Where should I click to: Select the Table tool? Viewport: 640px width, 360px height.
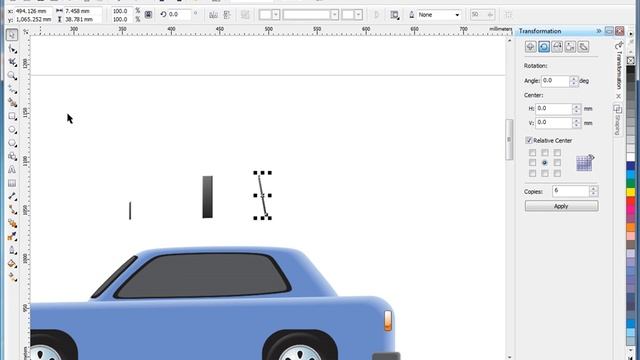12,183
